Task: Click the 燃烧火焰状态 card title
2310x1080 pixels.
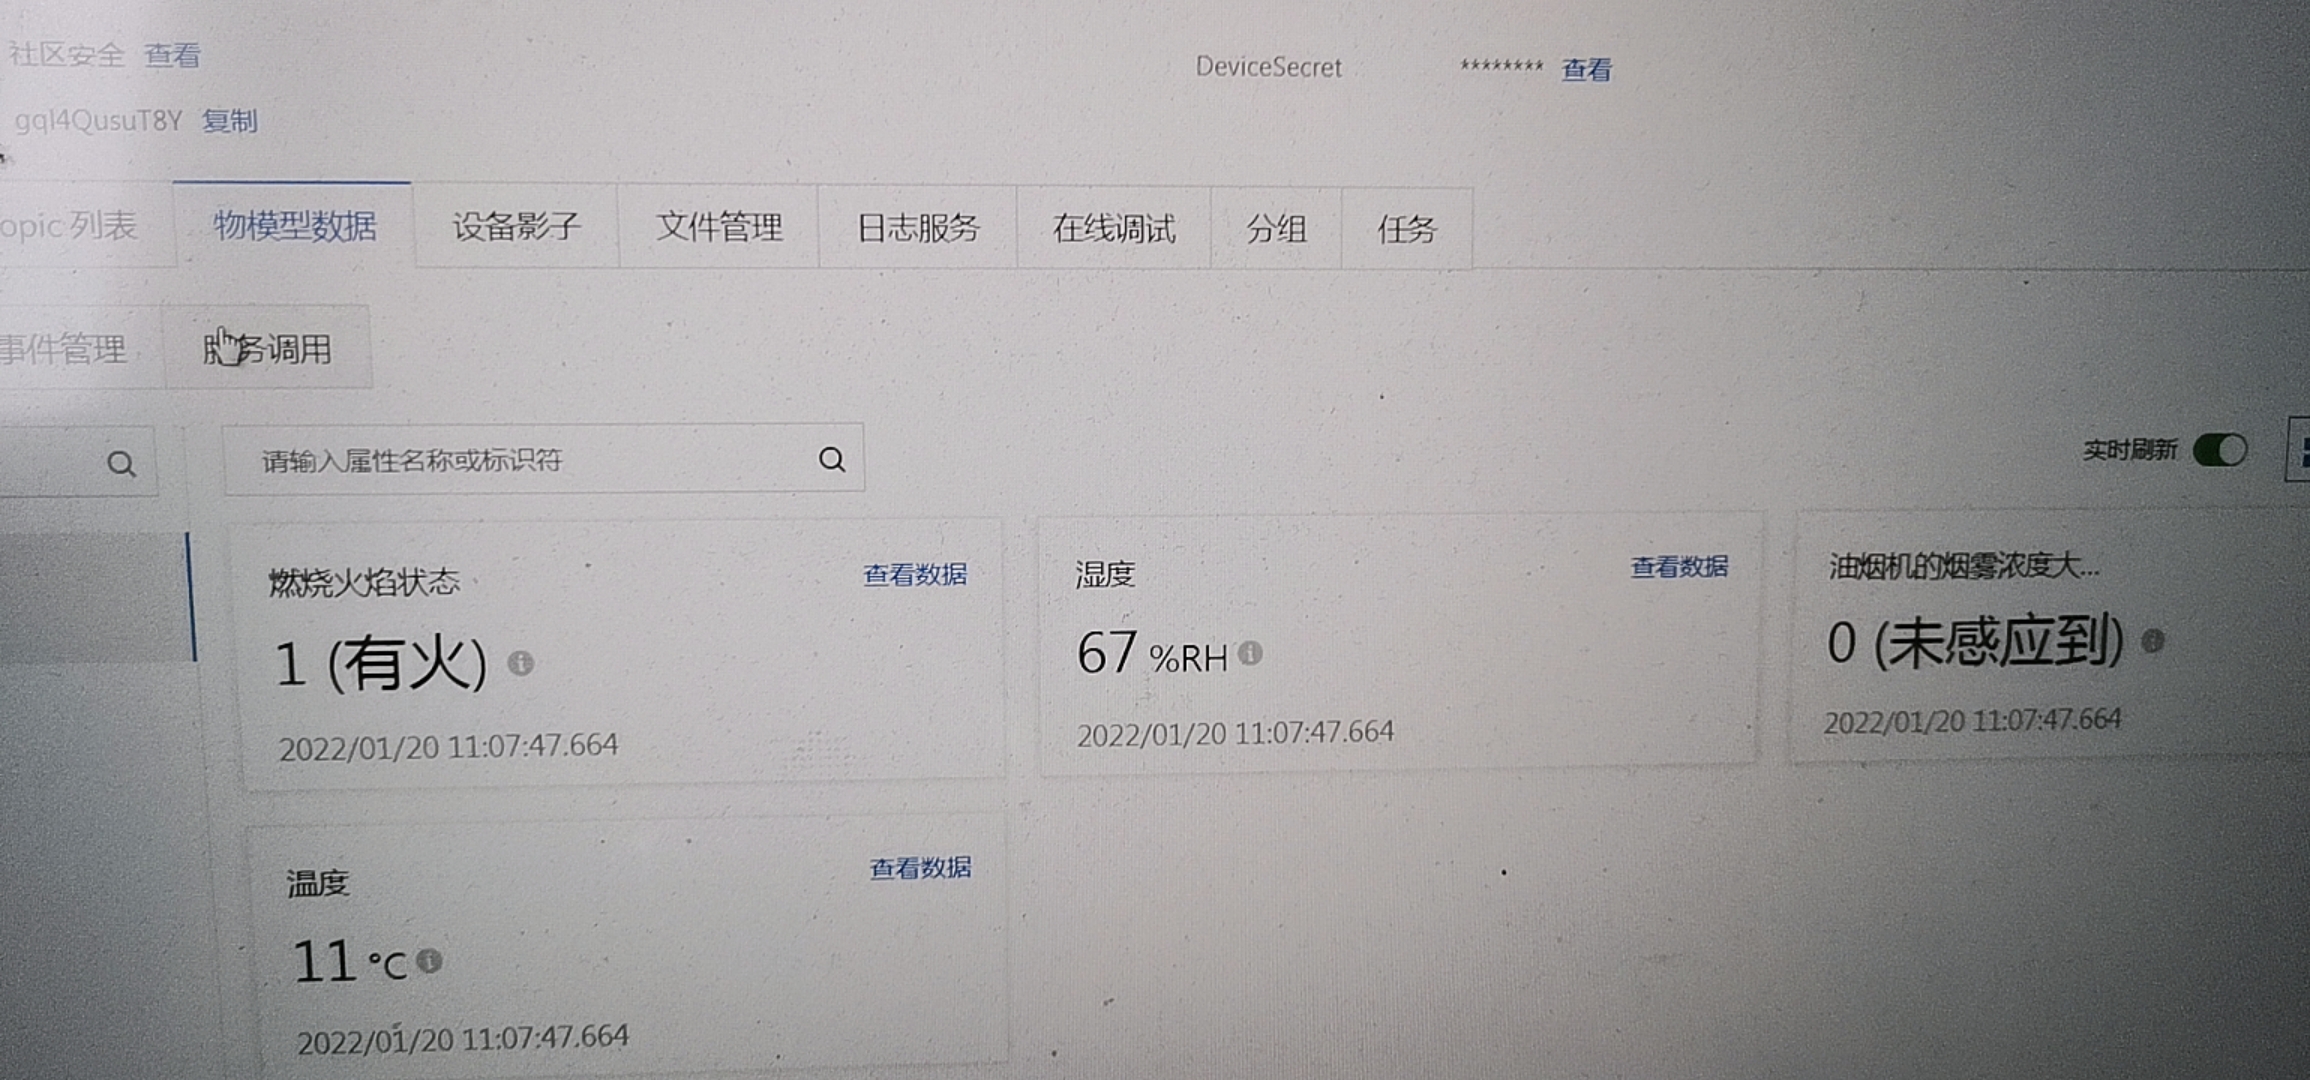Action: point(364,582)
